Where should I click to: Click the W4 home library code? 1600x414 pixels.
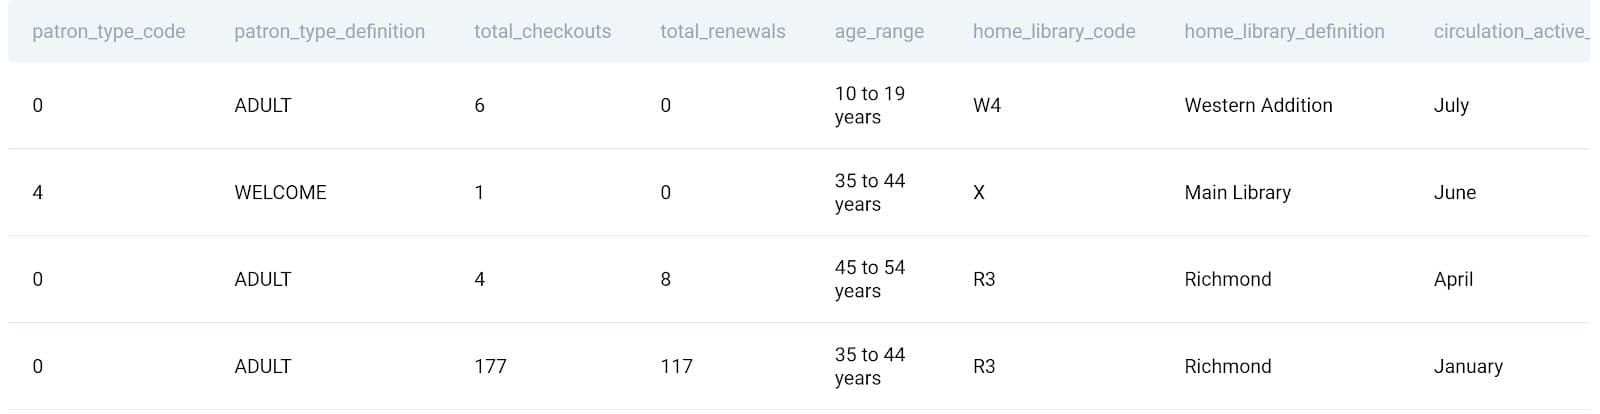point(986,106)
